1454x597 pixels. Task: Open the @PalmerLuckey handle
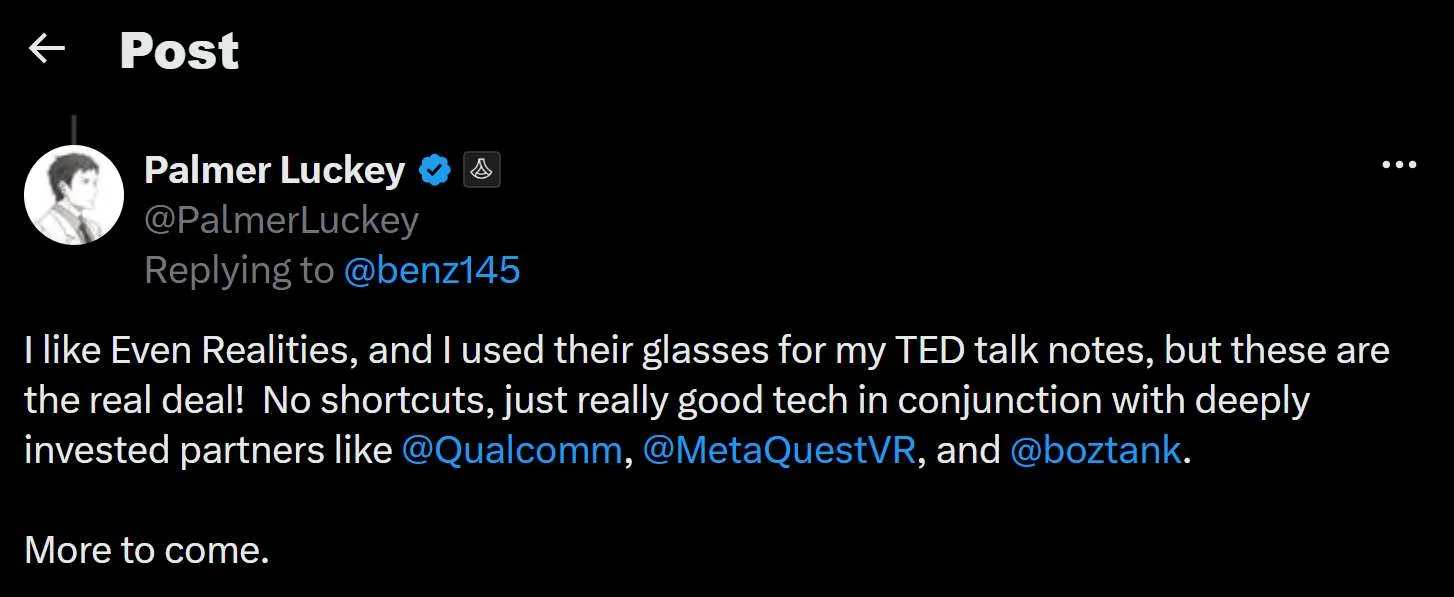click(x=281, y=221)
